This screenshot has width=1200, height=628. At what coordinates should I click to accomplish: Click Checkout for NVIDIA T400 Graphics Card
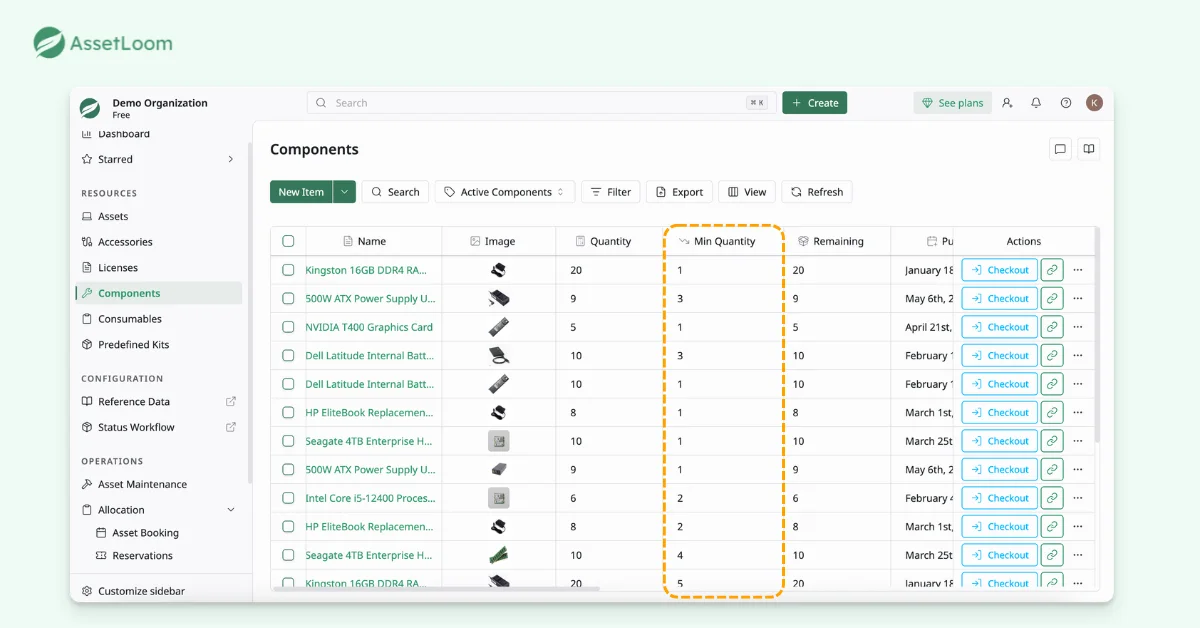click(x=1000, y=327)
